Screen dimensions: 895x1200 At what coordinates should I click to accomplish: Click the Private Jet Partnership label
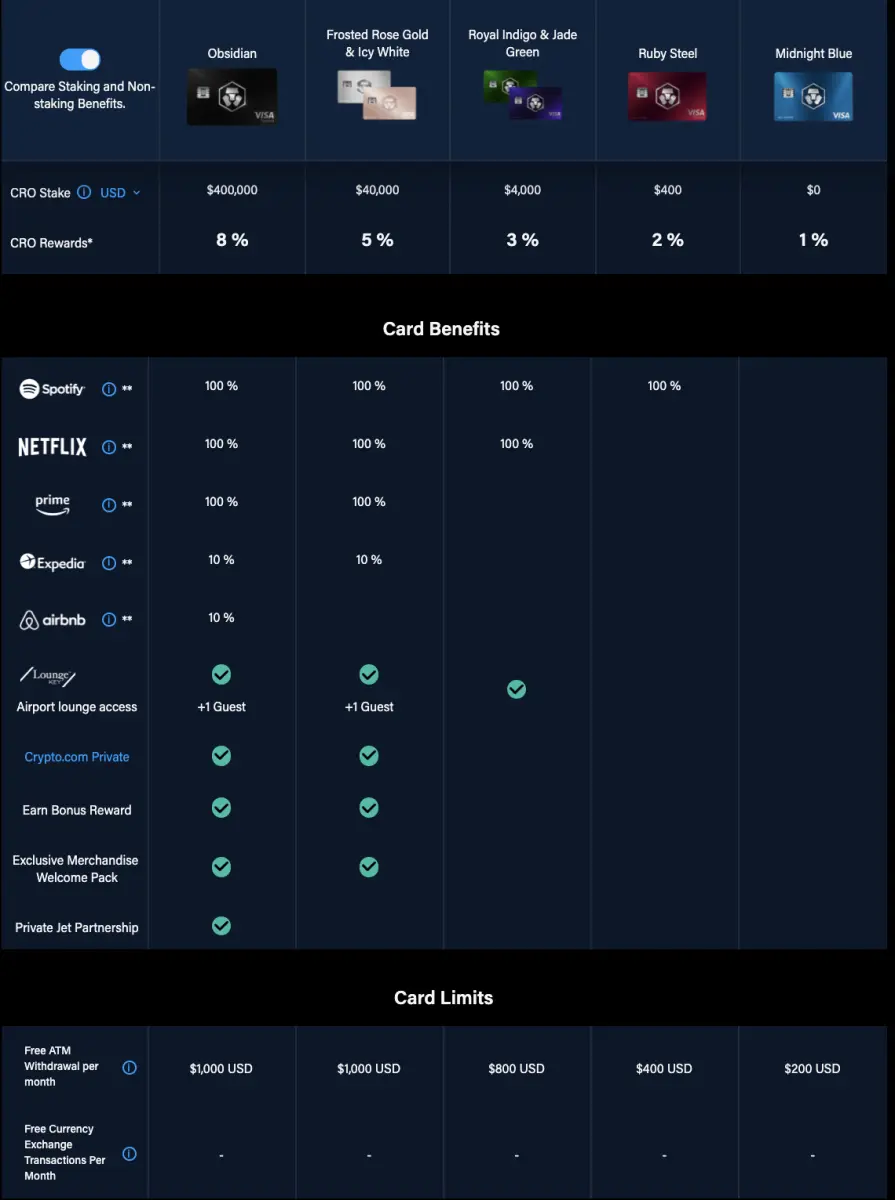77,928
